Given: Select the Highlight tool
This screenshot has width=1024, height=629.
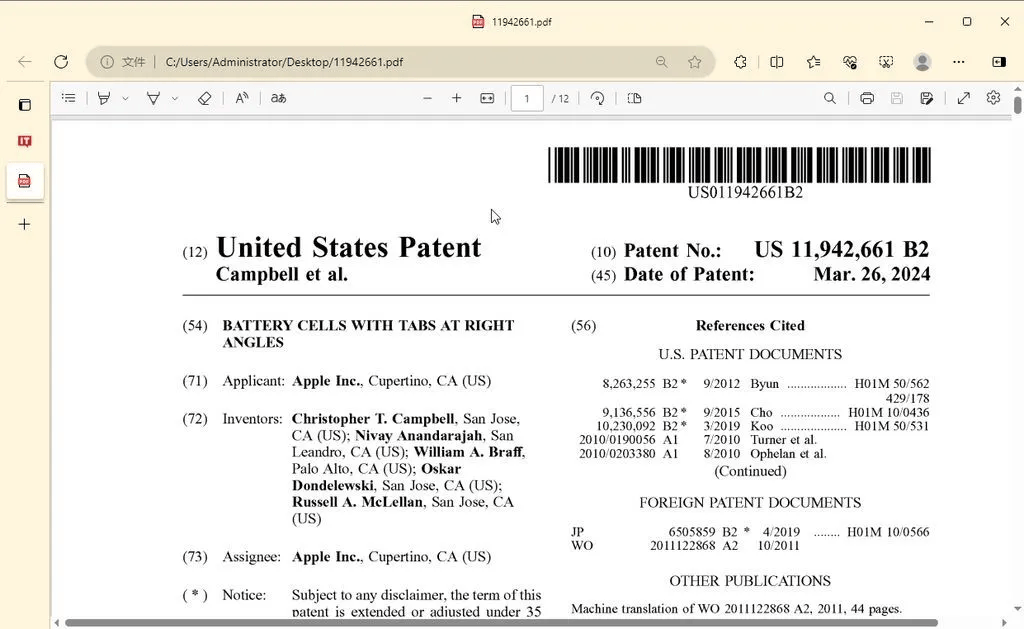Looking at the screenshot, I should (x=154, y=98).
